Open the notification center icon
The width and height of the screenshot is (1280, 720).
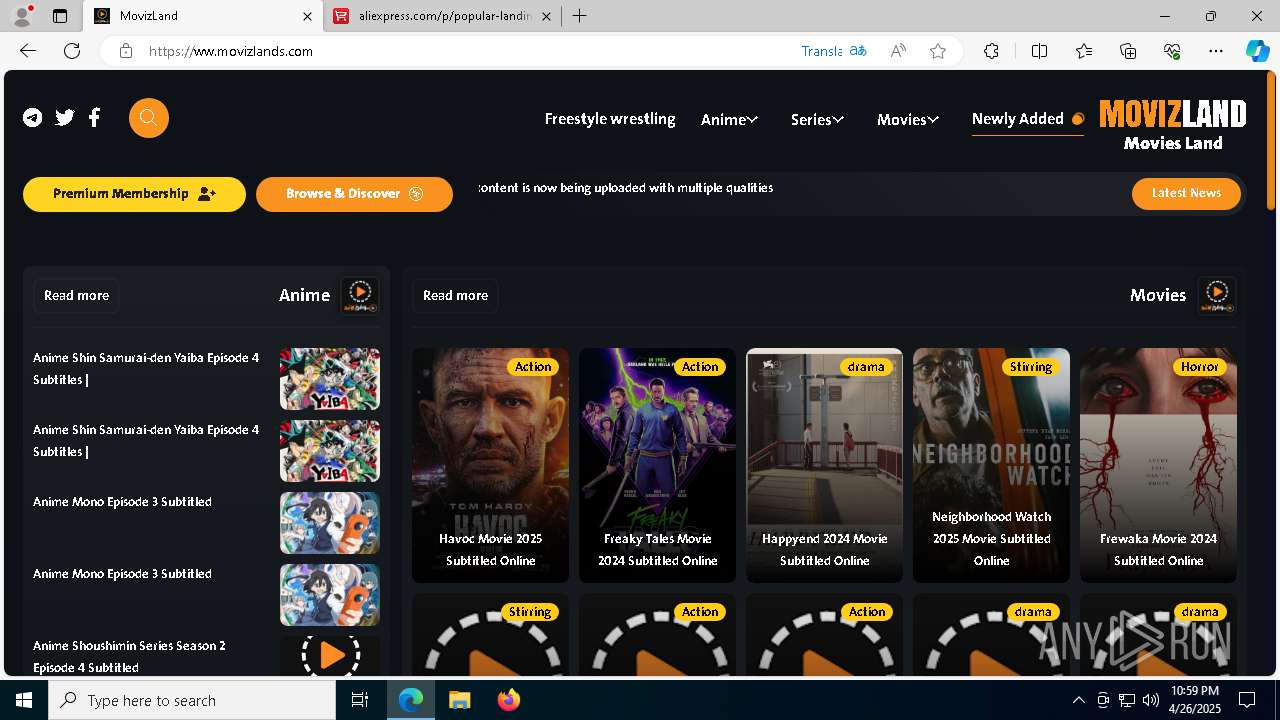1247,700
